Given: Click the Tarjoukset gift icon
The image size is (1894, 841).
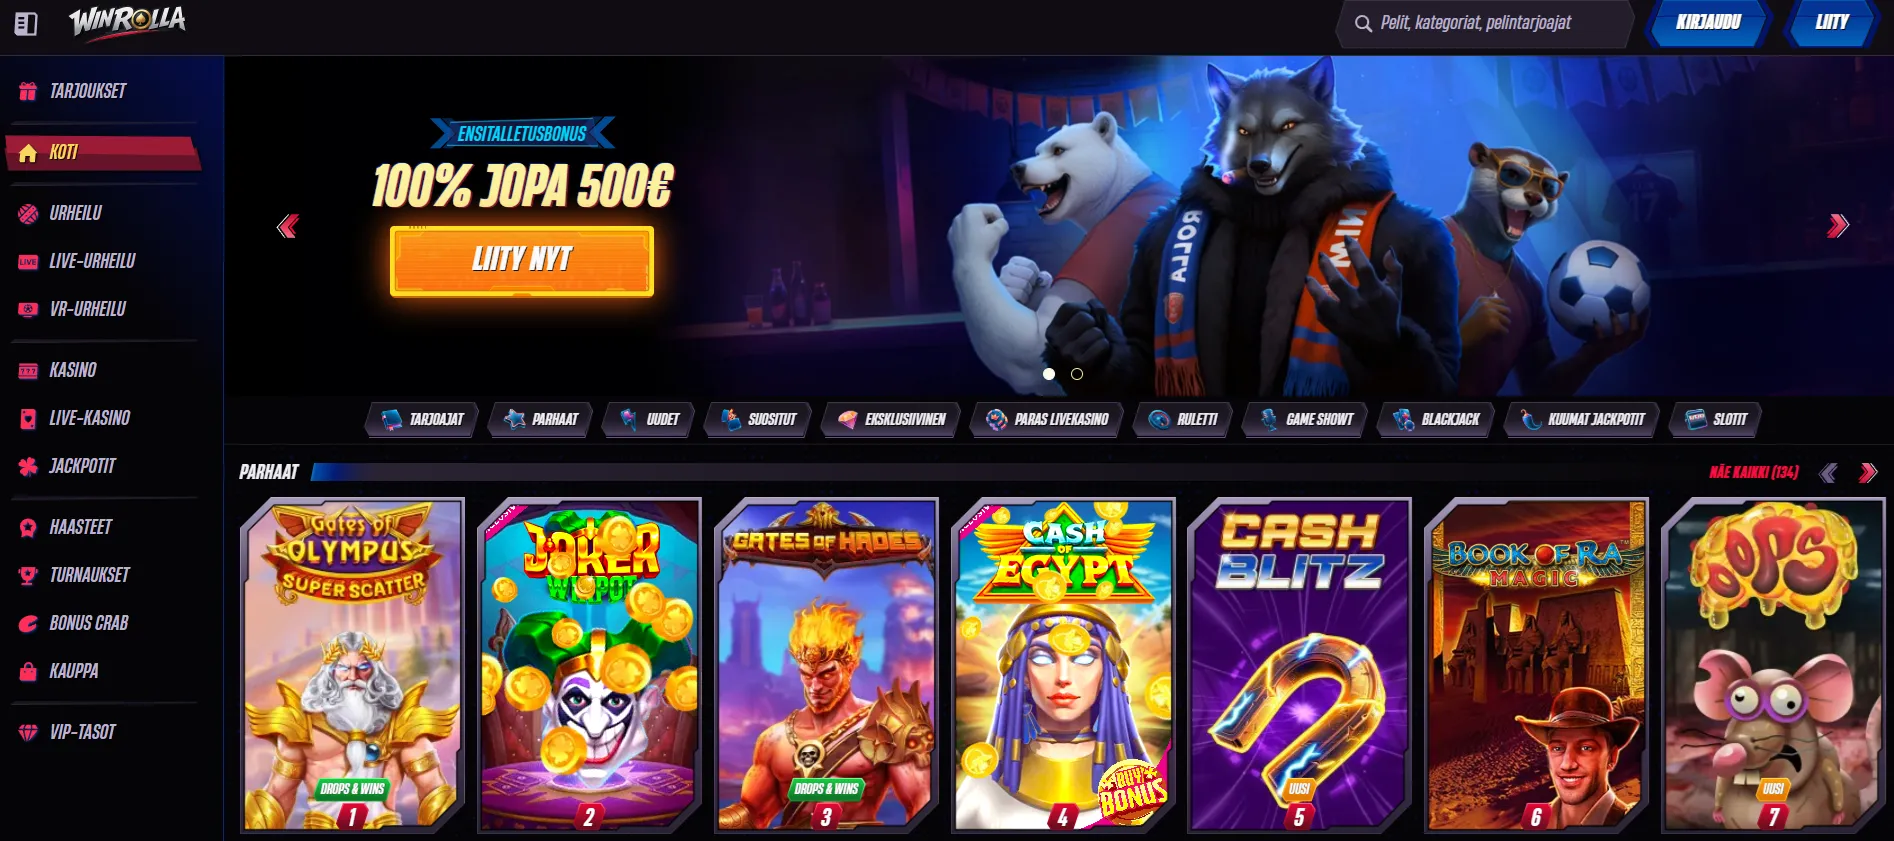Looking at the screenshot, I should [28, 91].
